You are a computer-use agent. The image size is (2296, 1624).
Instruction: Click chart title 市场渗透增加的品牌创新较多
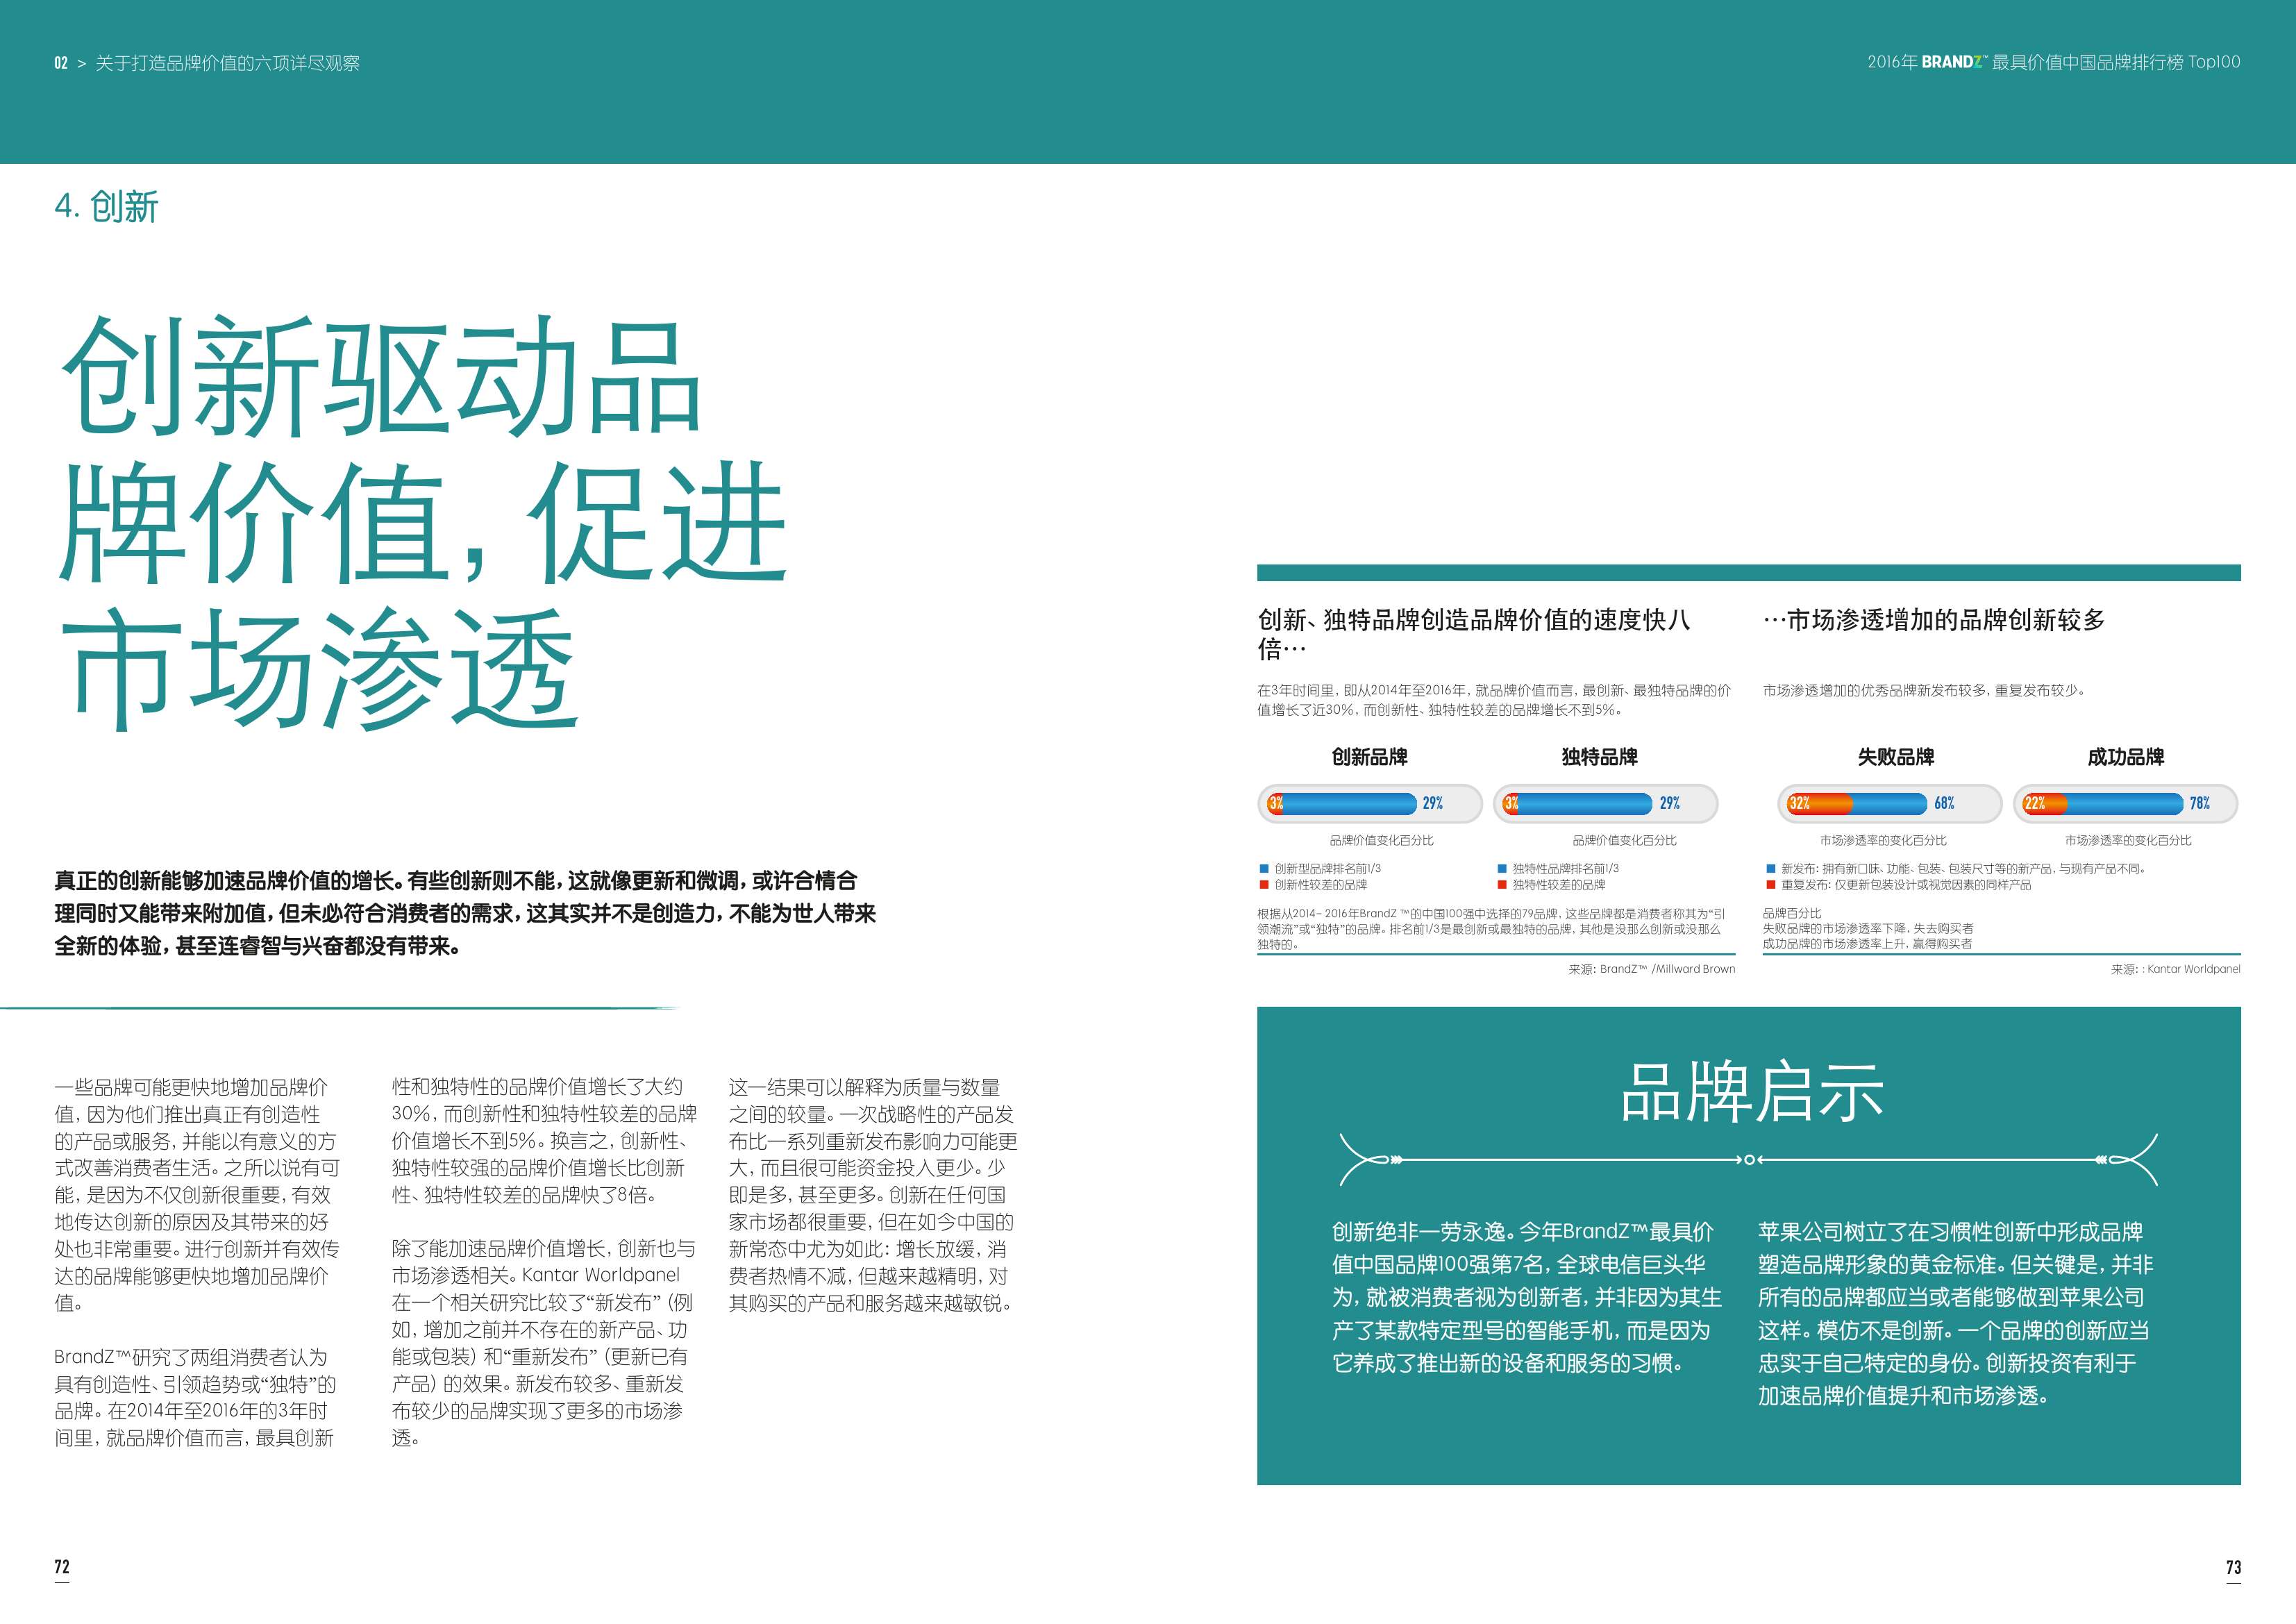[1934, 620]
